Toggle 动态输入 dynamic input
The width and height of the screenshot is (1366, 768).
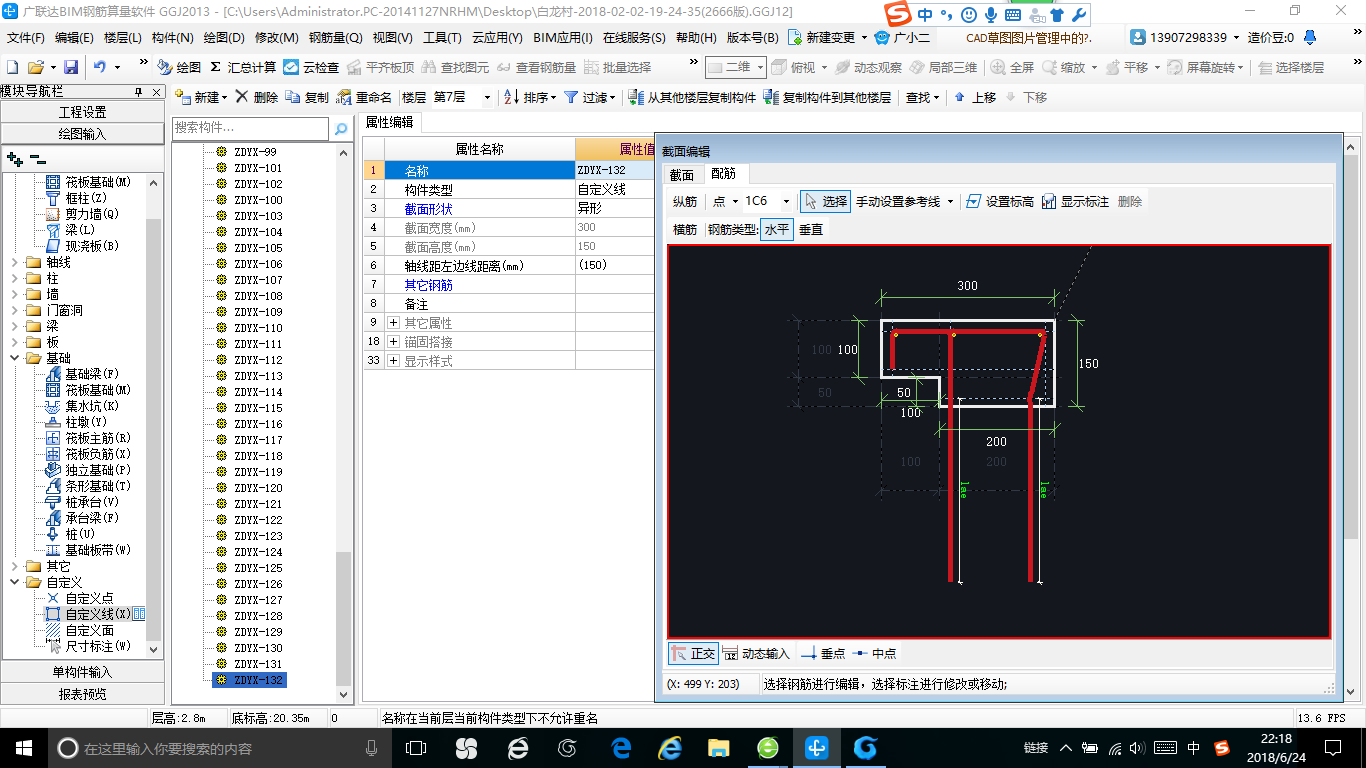point(756,653)
